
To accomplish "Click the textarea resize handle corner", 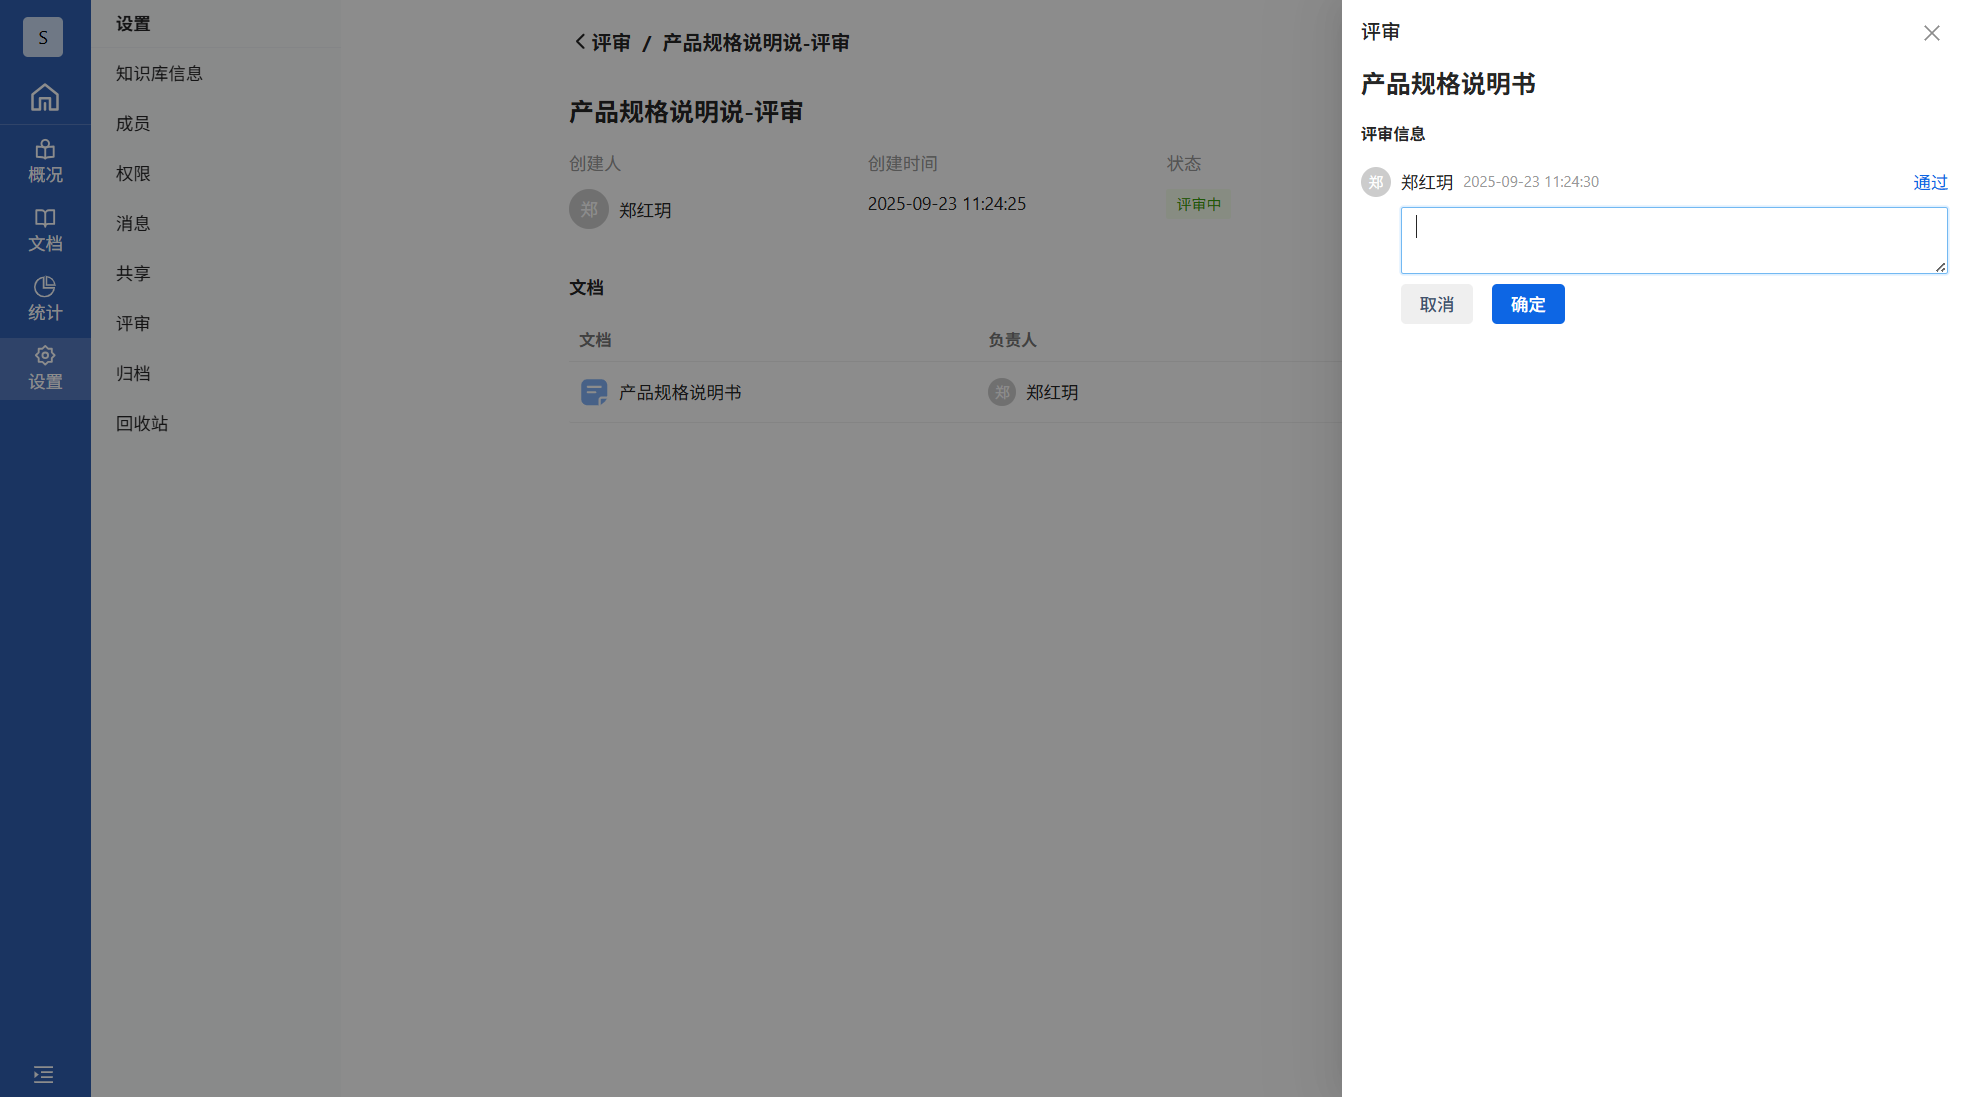I will (1940, 267).
